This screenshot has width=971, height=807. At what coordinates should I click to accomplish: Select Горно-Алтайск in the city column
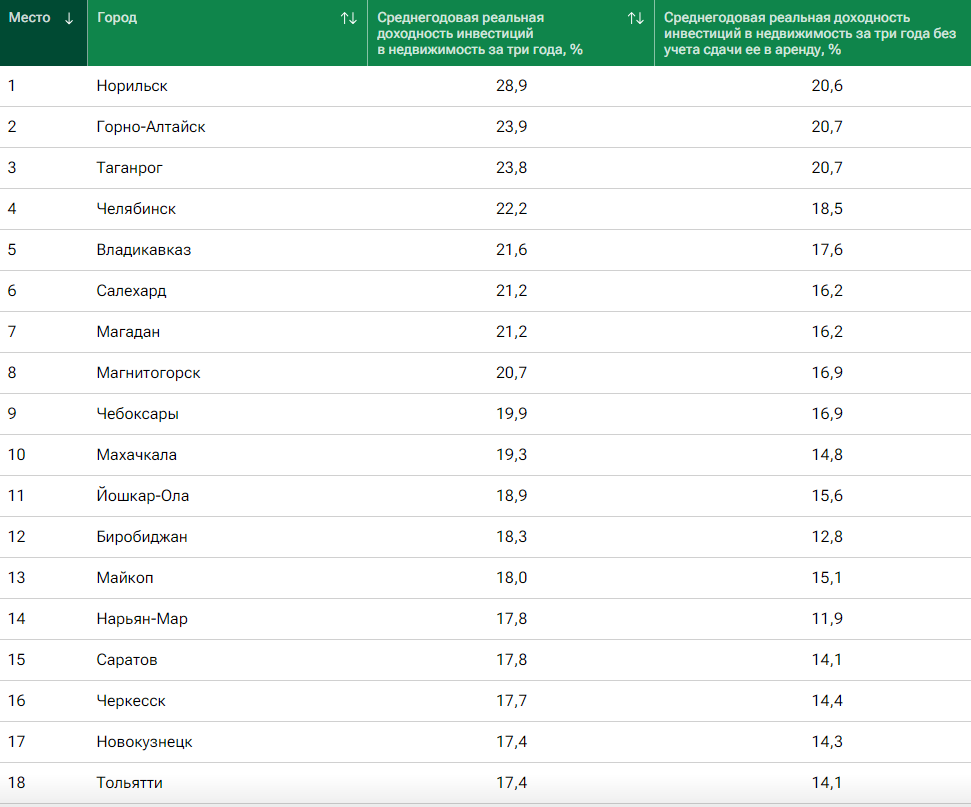[x=151, y=127]
